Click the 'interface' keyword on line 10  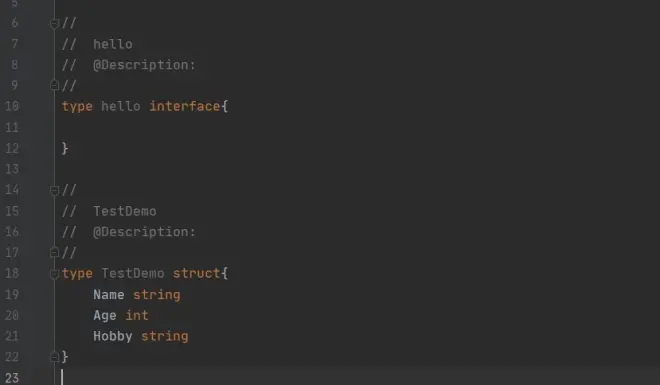coord(185,106)
